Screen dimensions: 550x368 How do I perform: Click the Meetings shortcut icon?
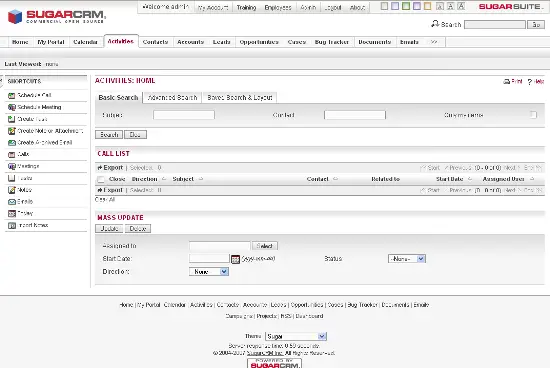pyautogui.click(x=12, y=166)
